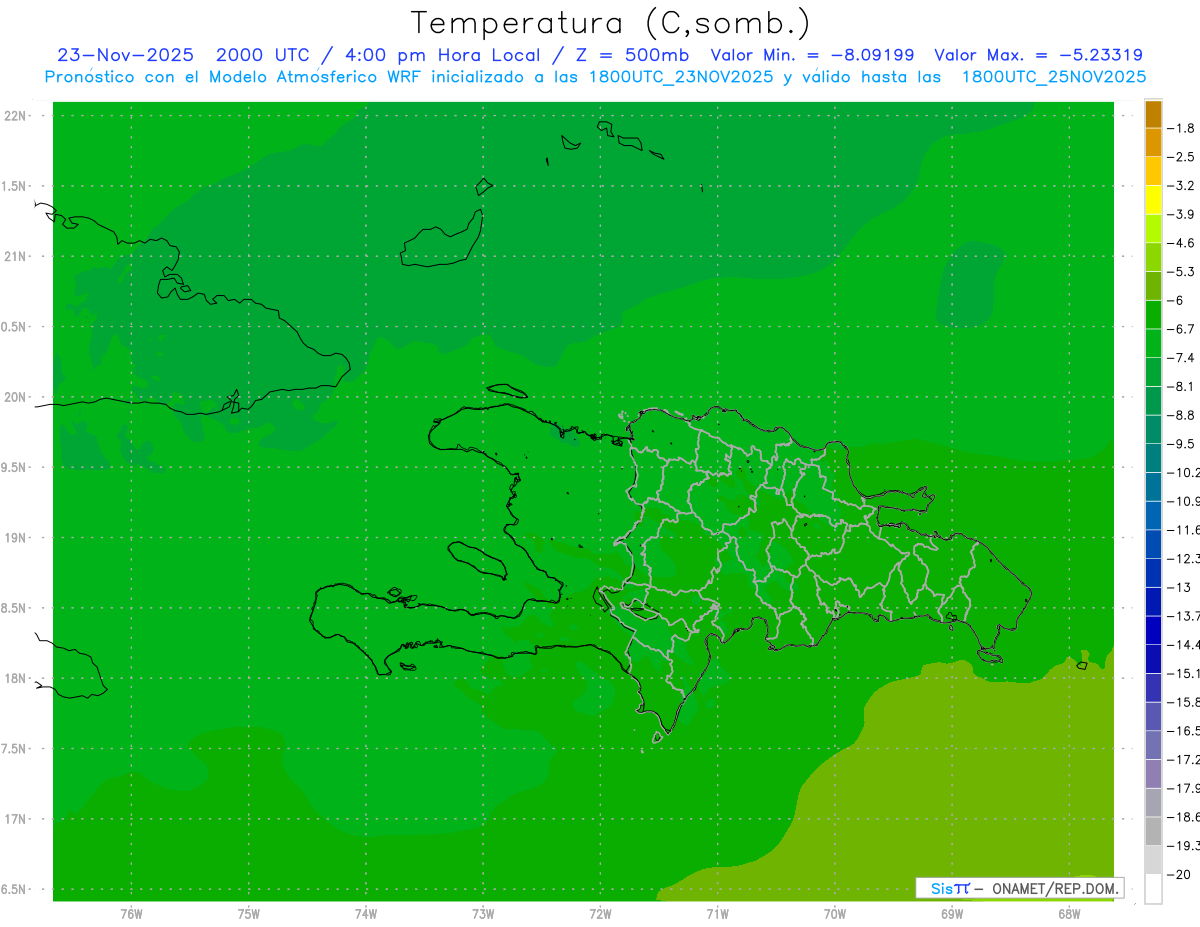The image size is (1200, 927).
Task: Click the '21N' latitude axis label
Action: [16, 256]
